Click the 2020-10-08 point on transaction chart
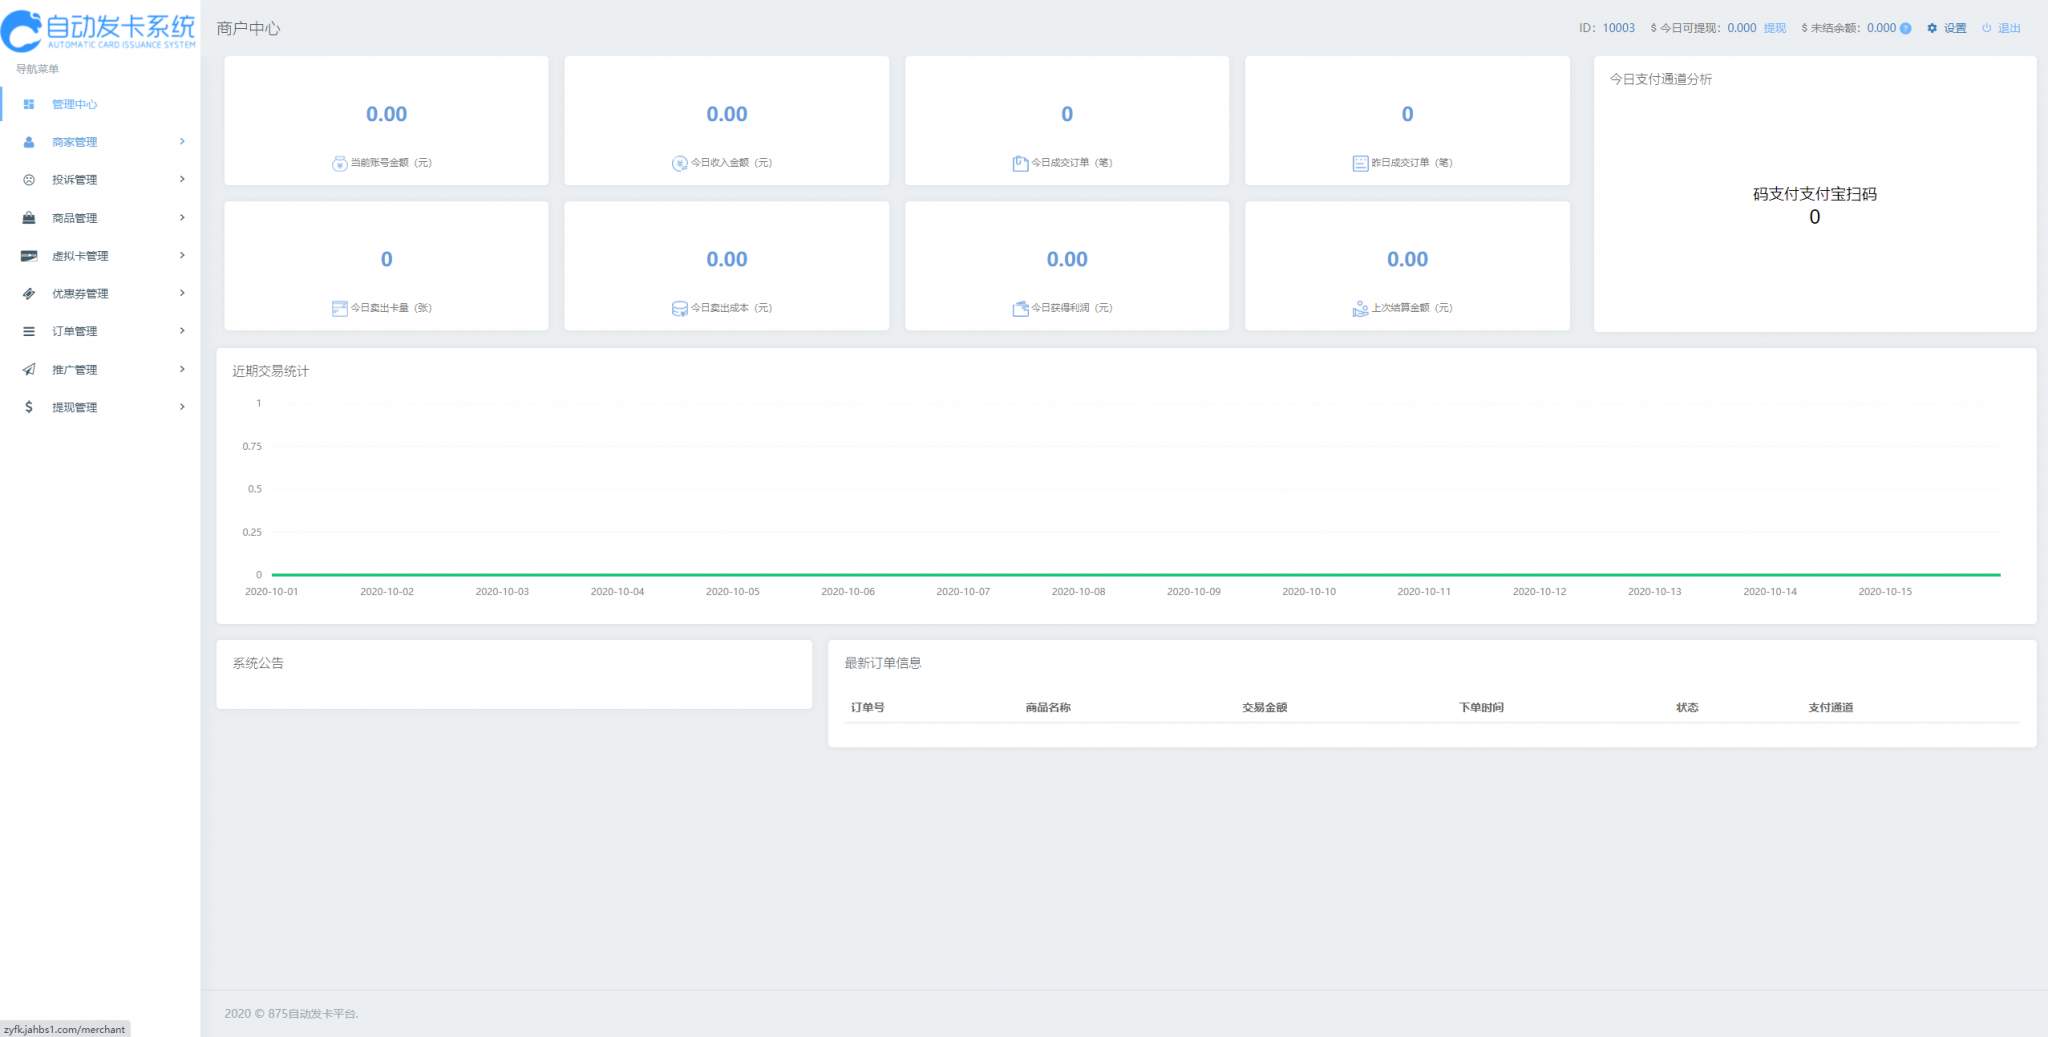Viewport: 2048px width, 1037px height. [1078, 575]
